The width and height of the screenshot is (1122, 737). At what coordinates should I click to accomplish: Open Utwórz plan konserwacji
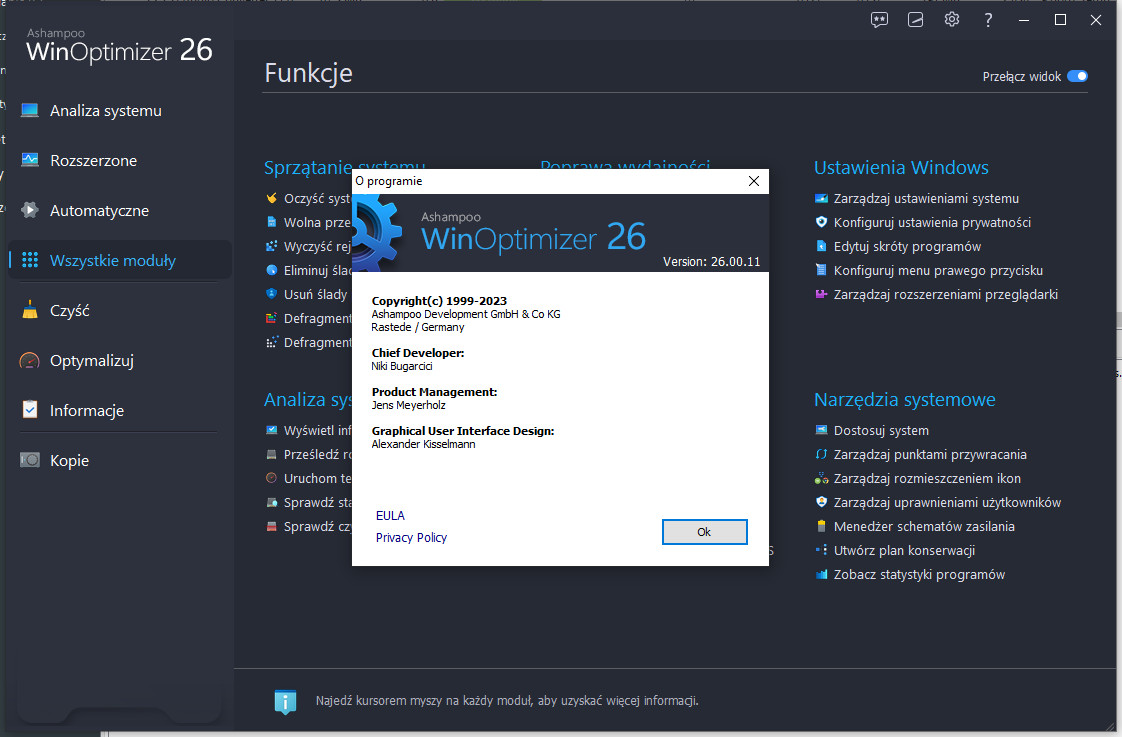(904, 550)
